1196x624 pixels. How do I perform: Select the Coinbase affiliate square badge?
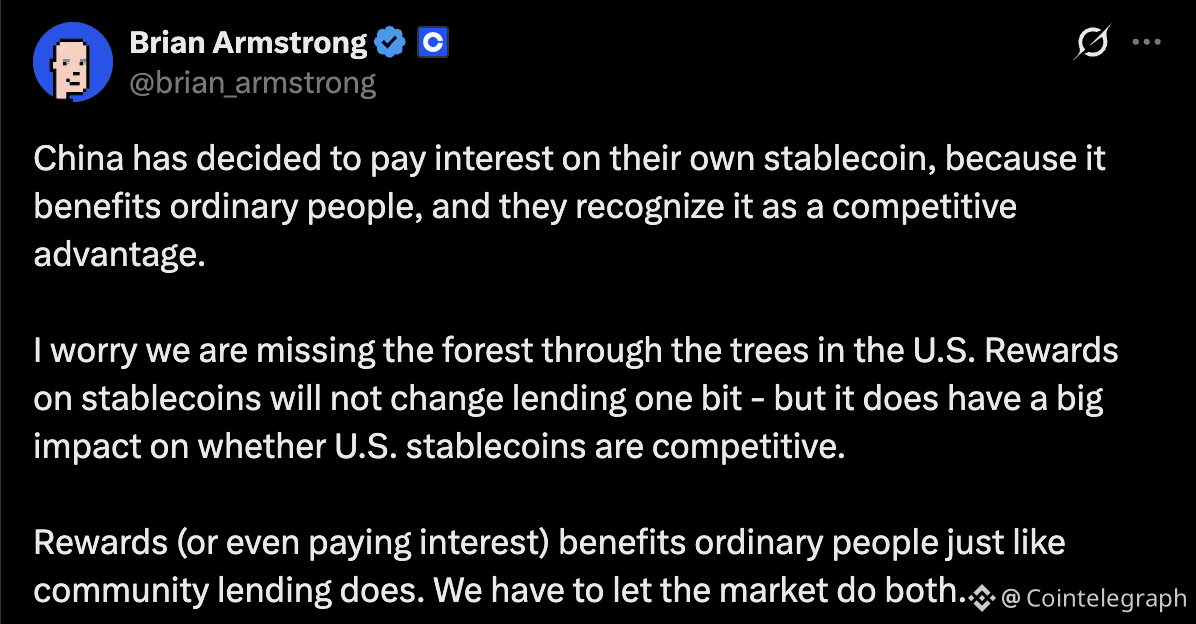432,42
